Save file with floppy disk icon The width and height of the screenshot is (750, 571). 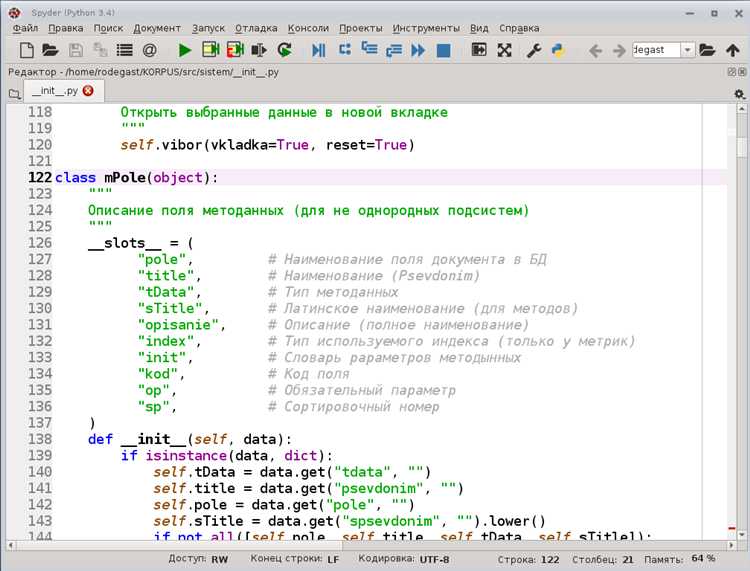[76, 50]
